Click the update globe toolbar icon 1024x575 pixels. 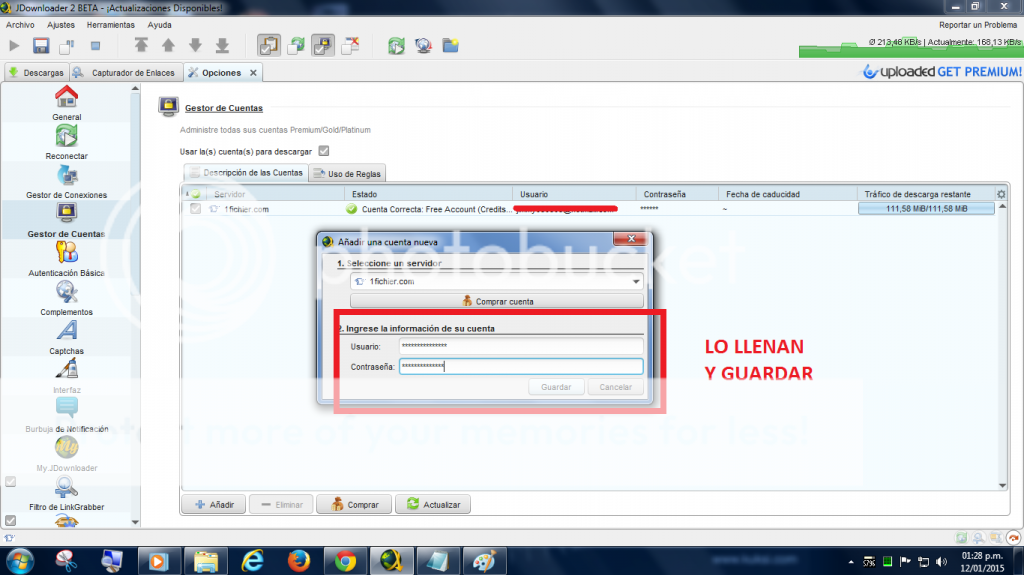coord(423,46)
